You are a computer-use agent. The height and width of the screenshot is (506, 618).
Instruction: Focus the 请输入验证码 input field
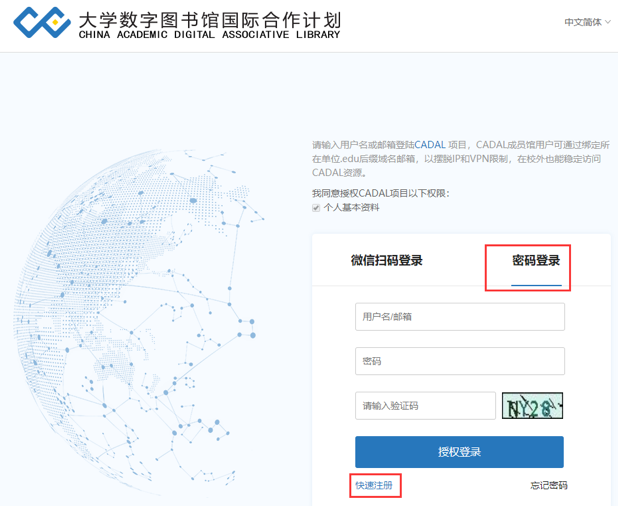click(425, 406)
